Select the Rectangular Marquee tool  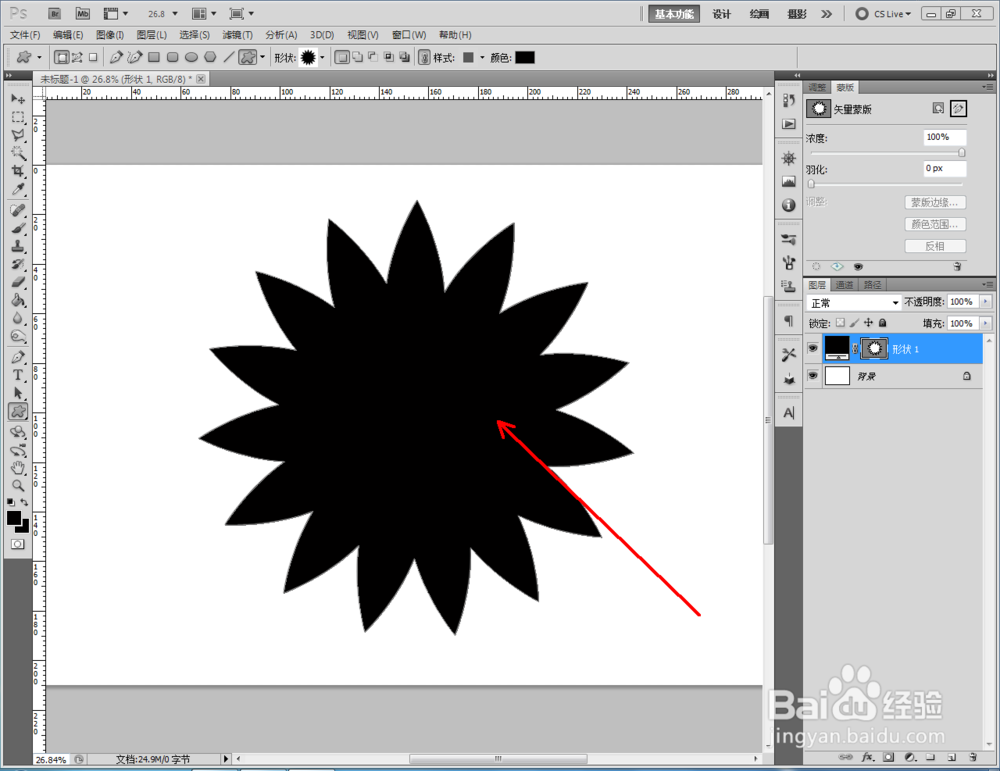[18, 117]
